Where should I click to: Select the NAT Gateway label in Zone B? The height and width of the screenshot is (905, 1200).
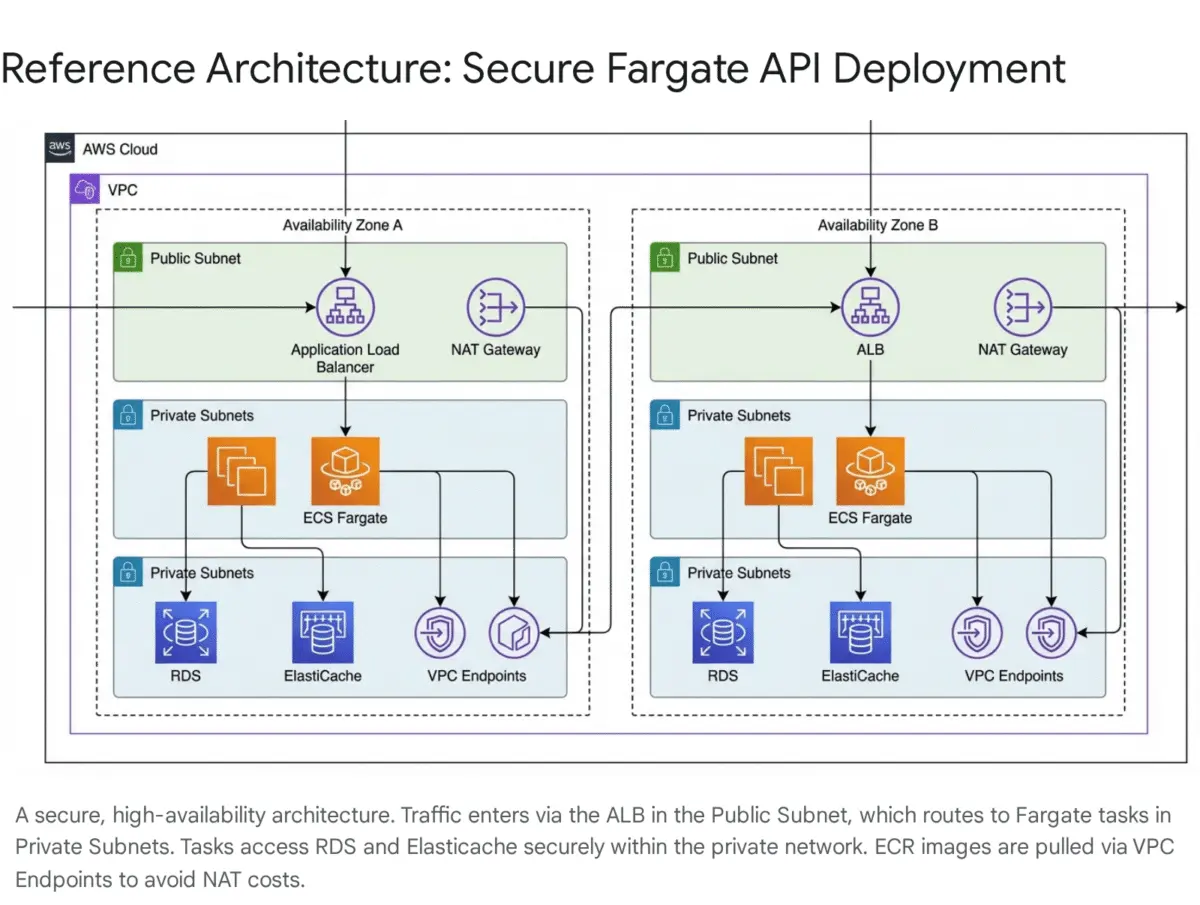(x=1023, y=350)
